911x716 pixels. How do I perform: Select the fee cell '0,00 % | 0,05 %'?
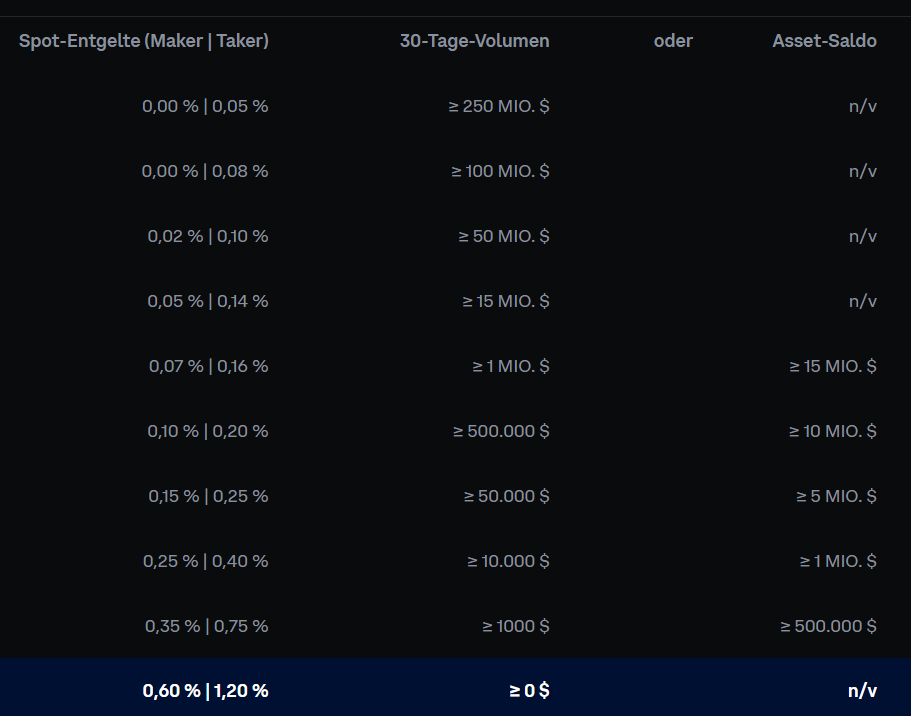[205, 106]
